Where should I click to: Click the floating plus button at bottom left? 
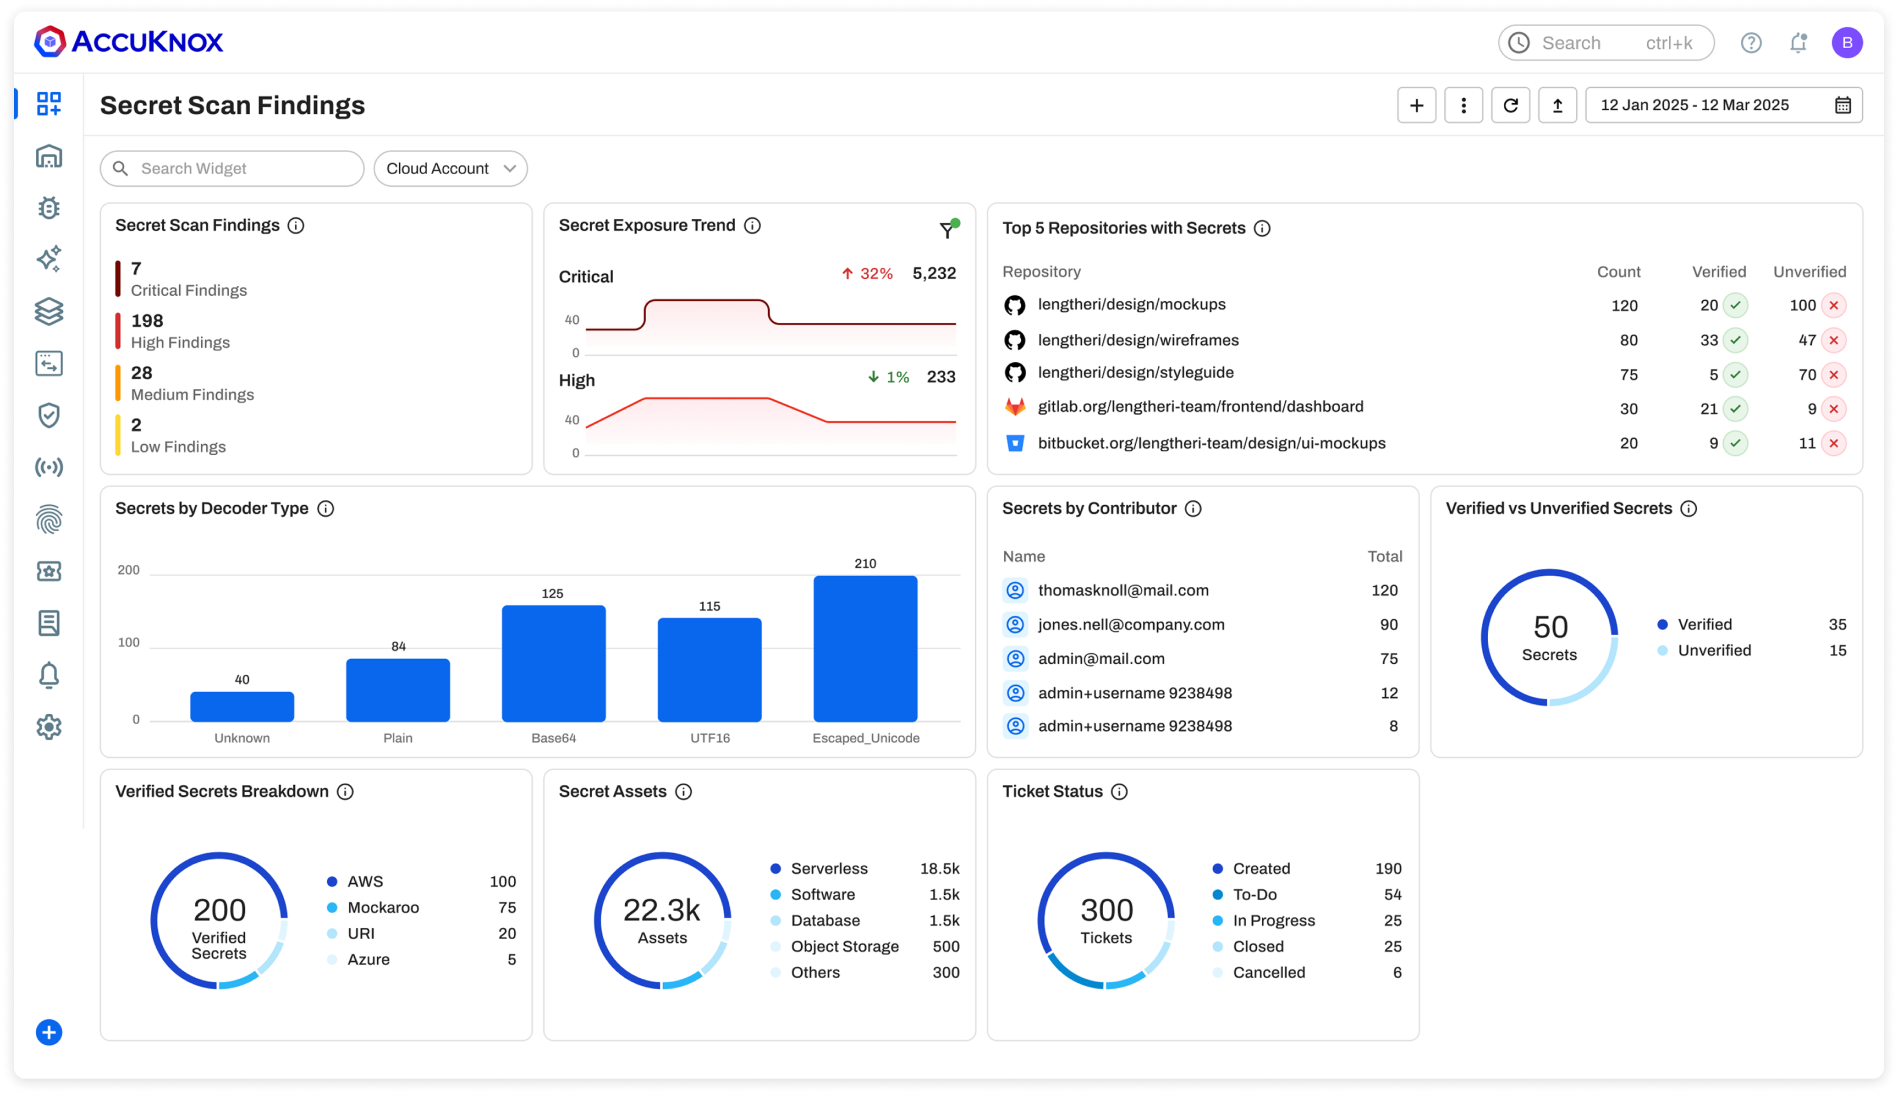pos(50,1032)
